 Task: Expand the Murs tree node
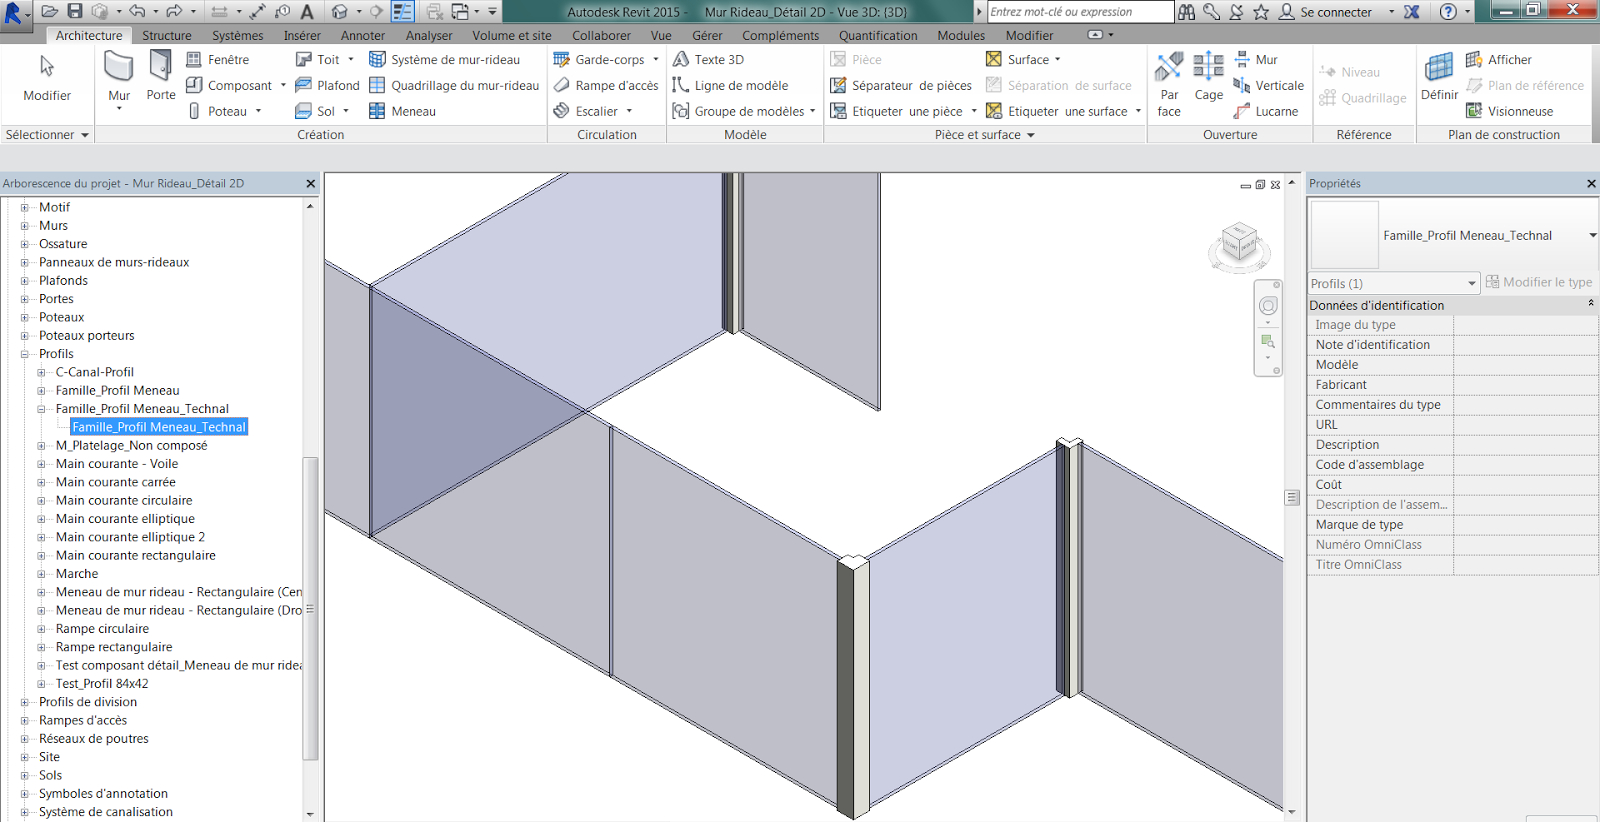[x=25, y=226]
